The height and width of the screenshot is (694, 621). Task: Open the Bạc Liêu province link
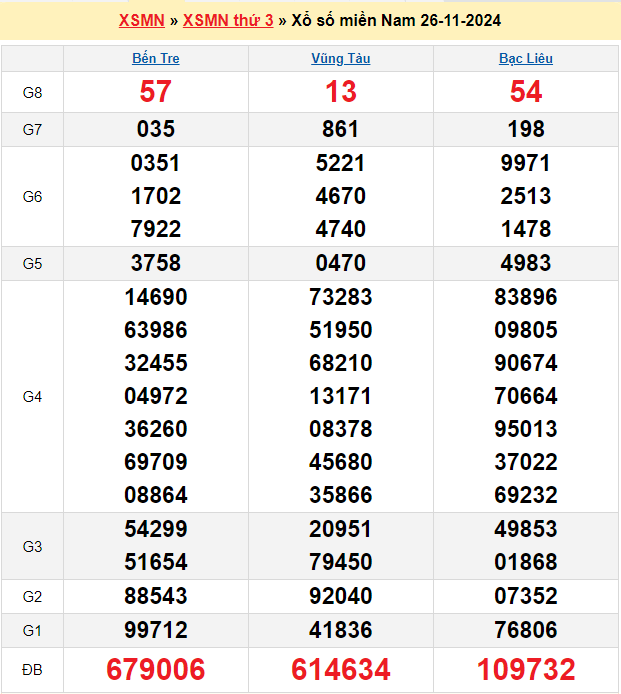526,58
